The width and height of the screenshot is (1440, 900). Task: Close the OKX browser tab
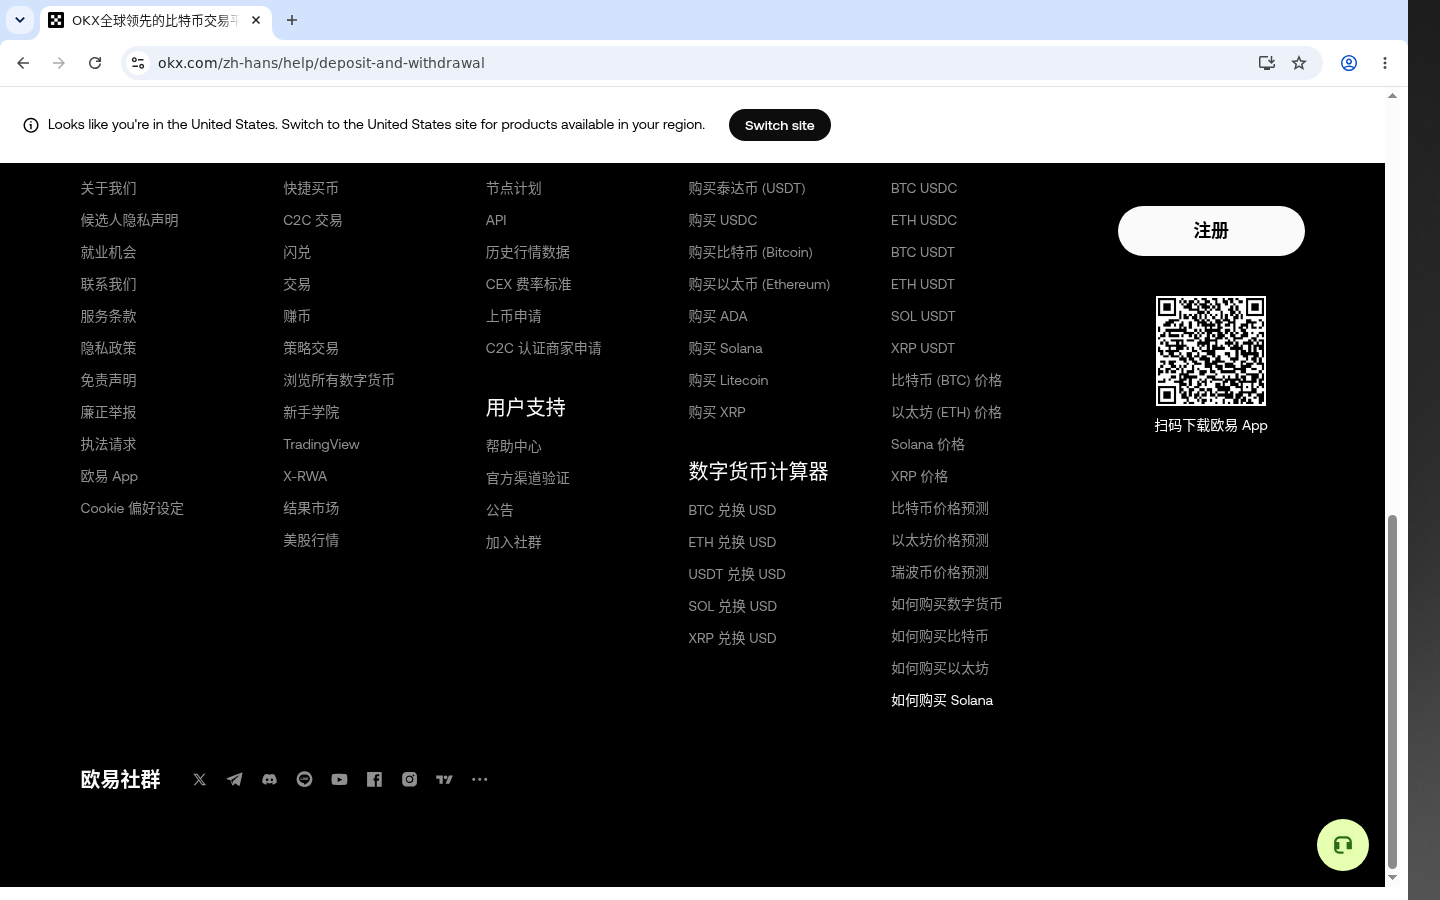[256, 20]
